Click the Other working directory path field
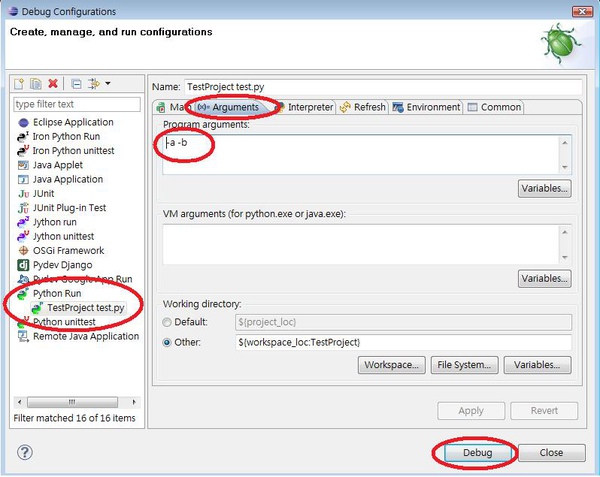The height and width of the screenshot is (477, 600). (x=403, y=342)
